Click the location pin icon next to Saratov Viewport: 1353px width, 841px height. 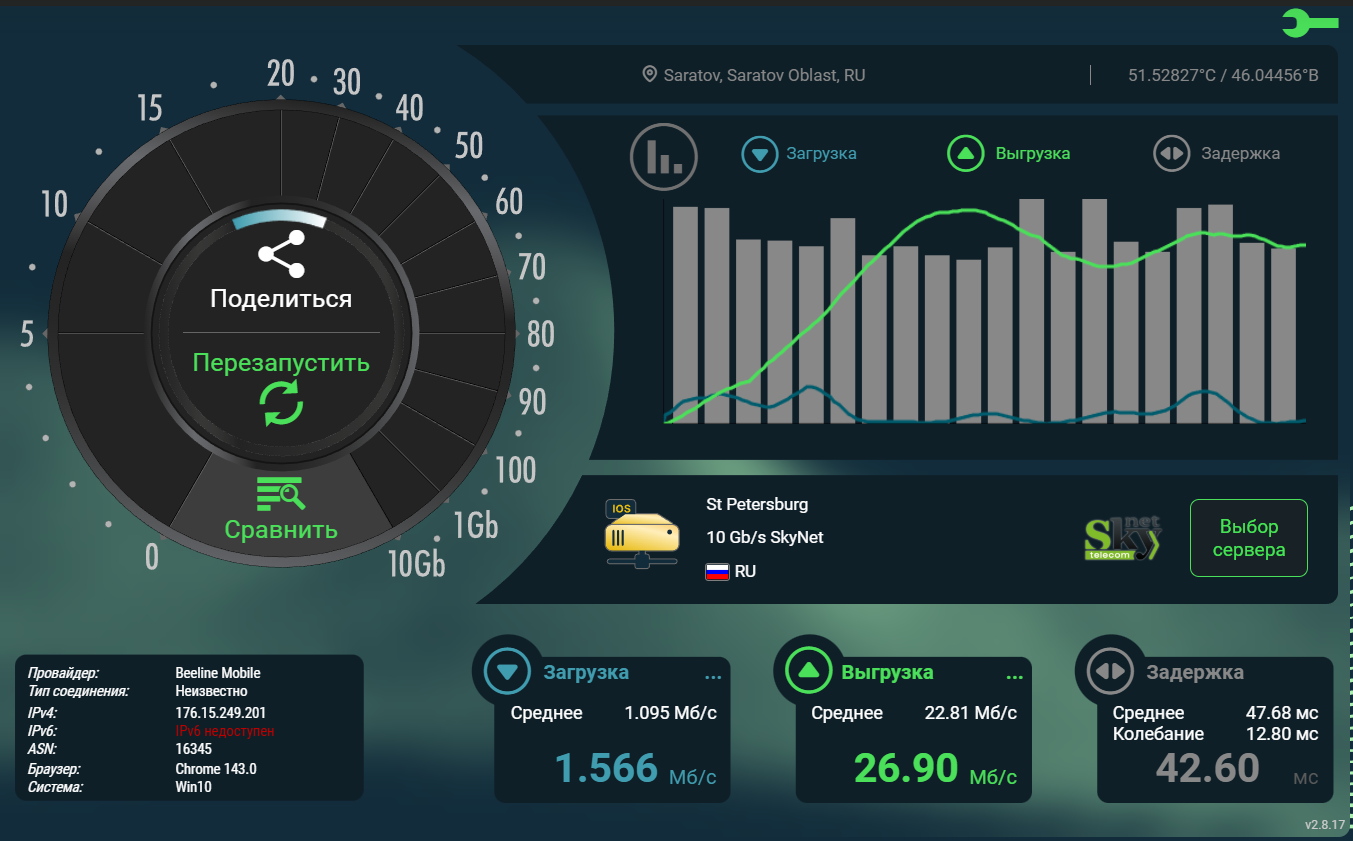pos(649,75)
